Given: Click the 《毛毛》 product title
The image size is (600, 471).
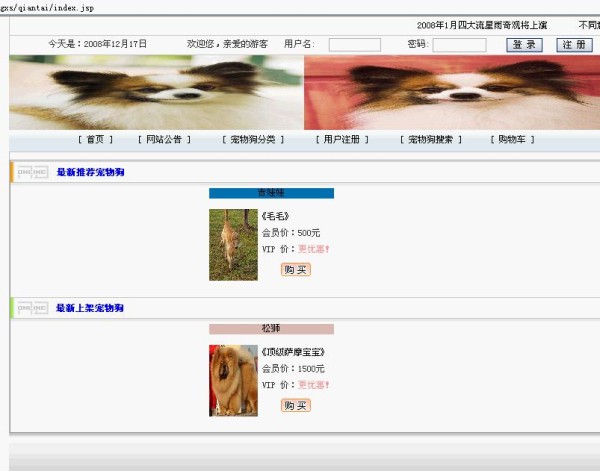Looking at the screenshot, I should pyautogui.click(x=275, y=216).
